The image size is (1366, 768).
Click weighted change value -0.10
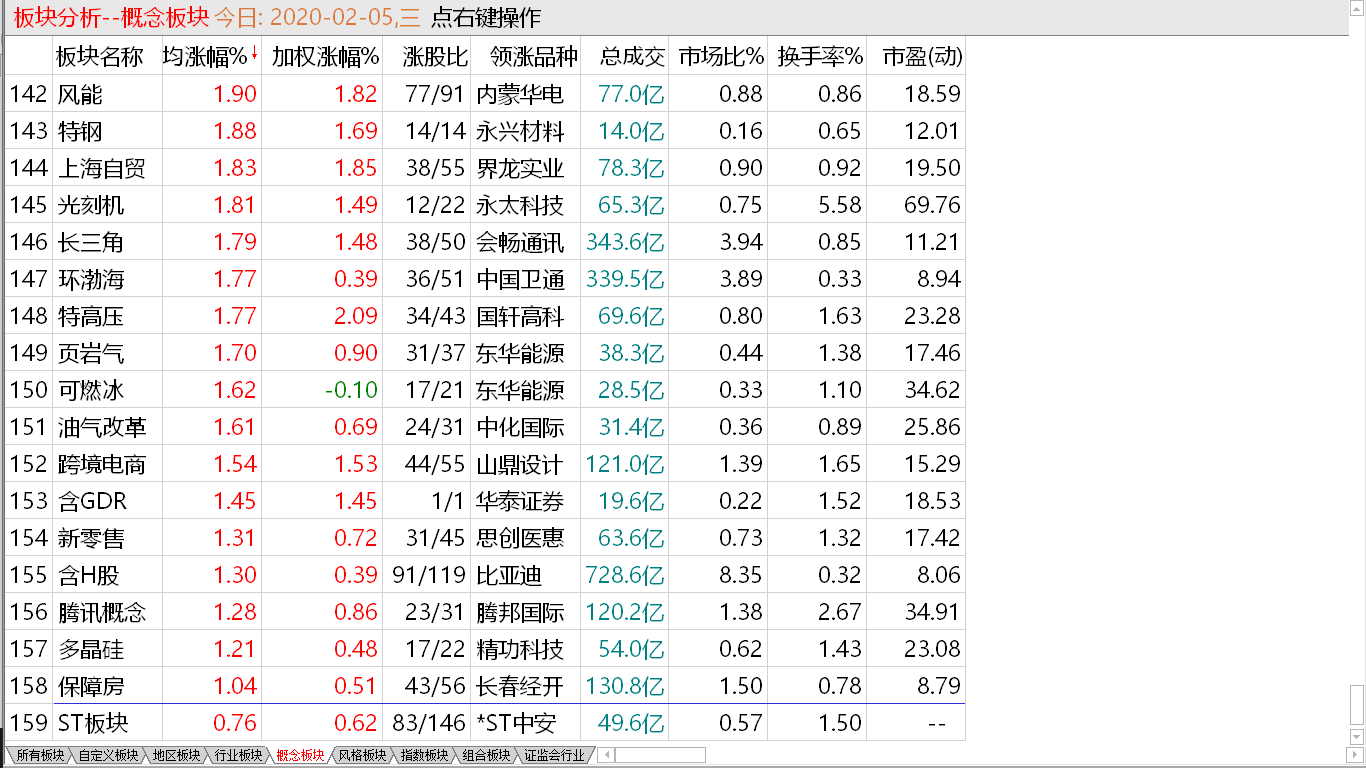pos(351,390)
